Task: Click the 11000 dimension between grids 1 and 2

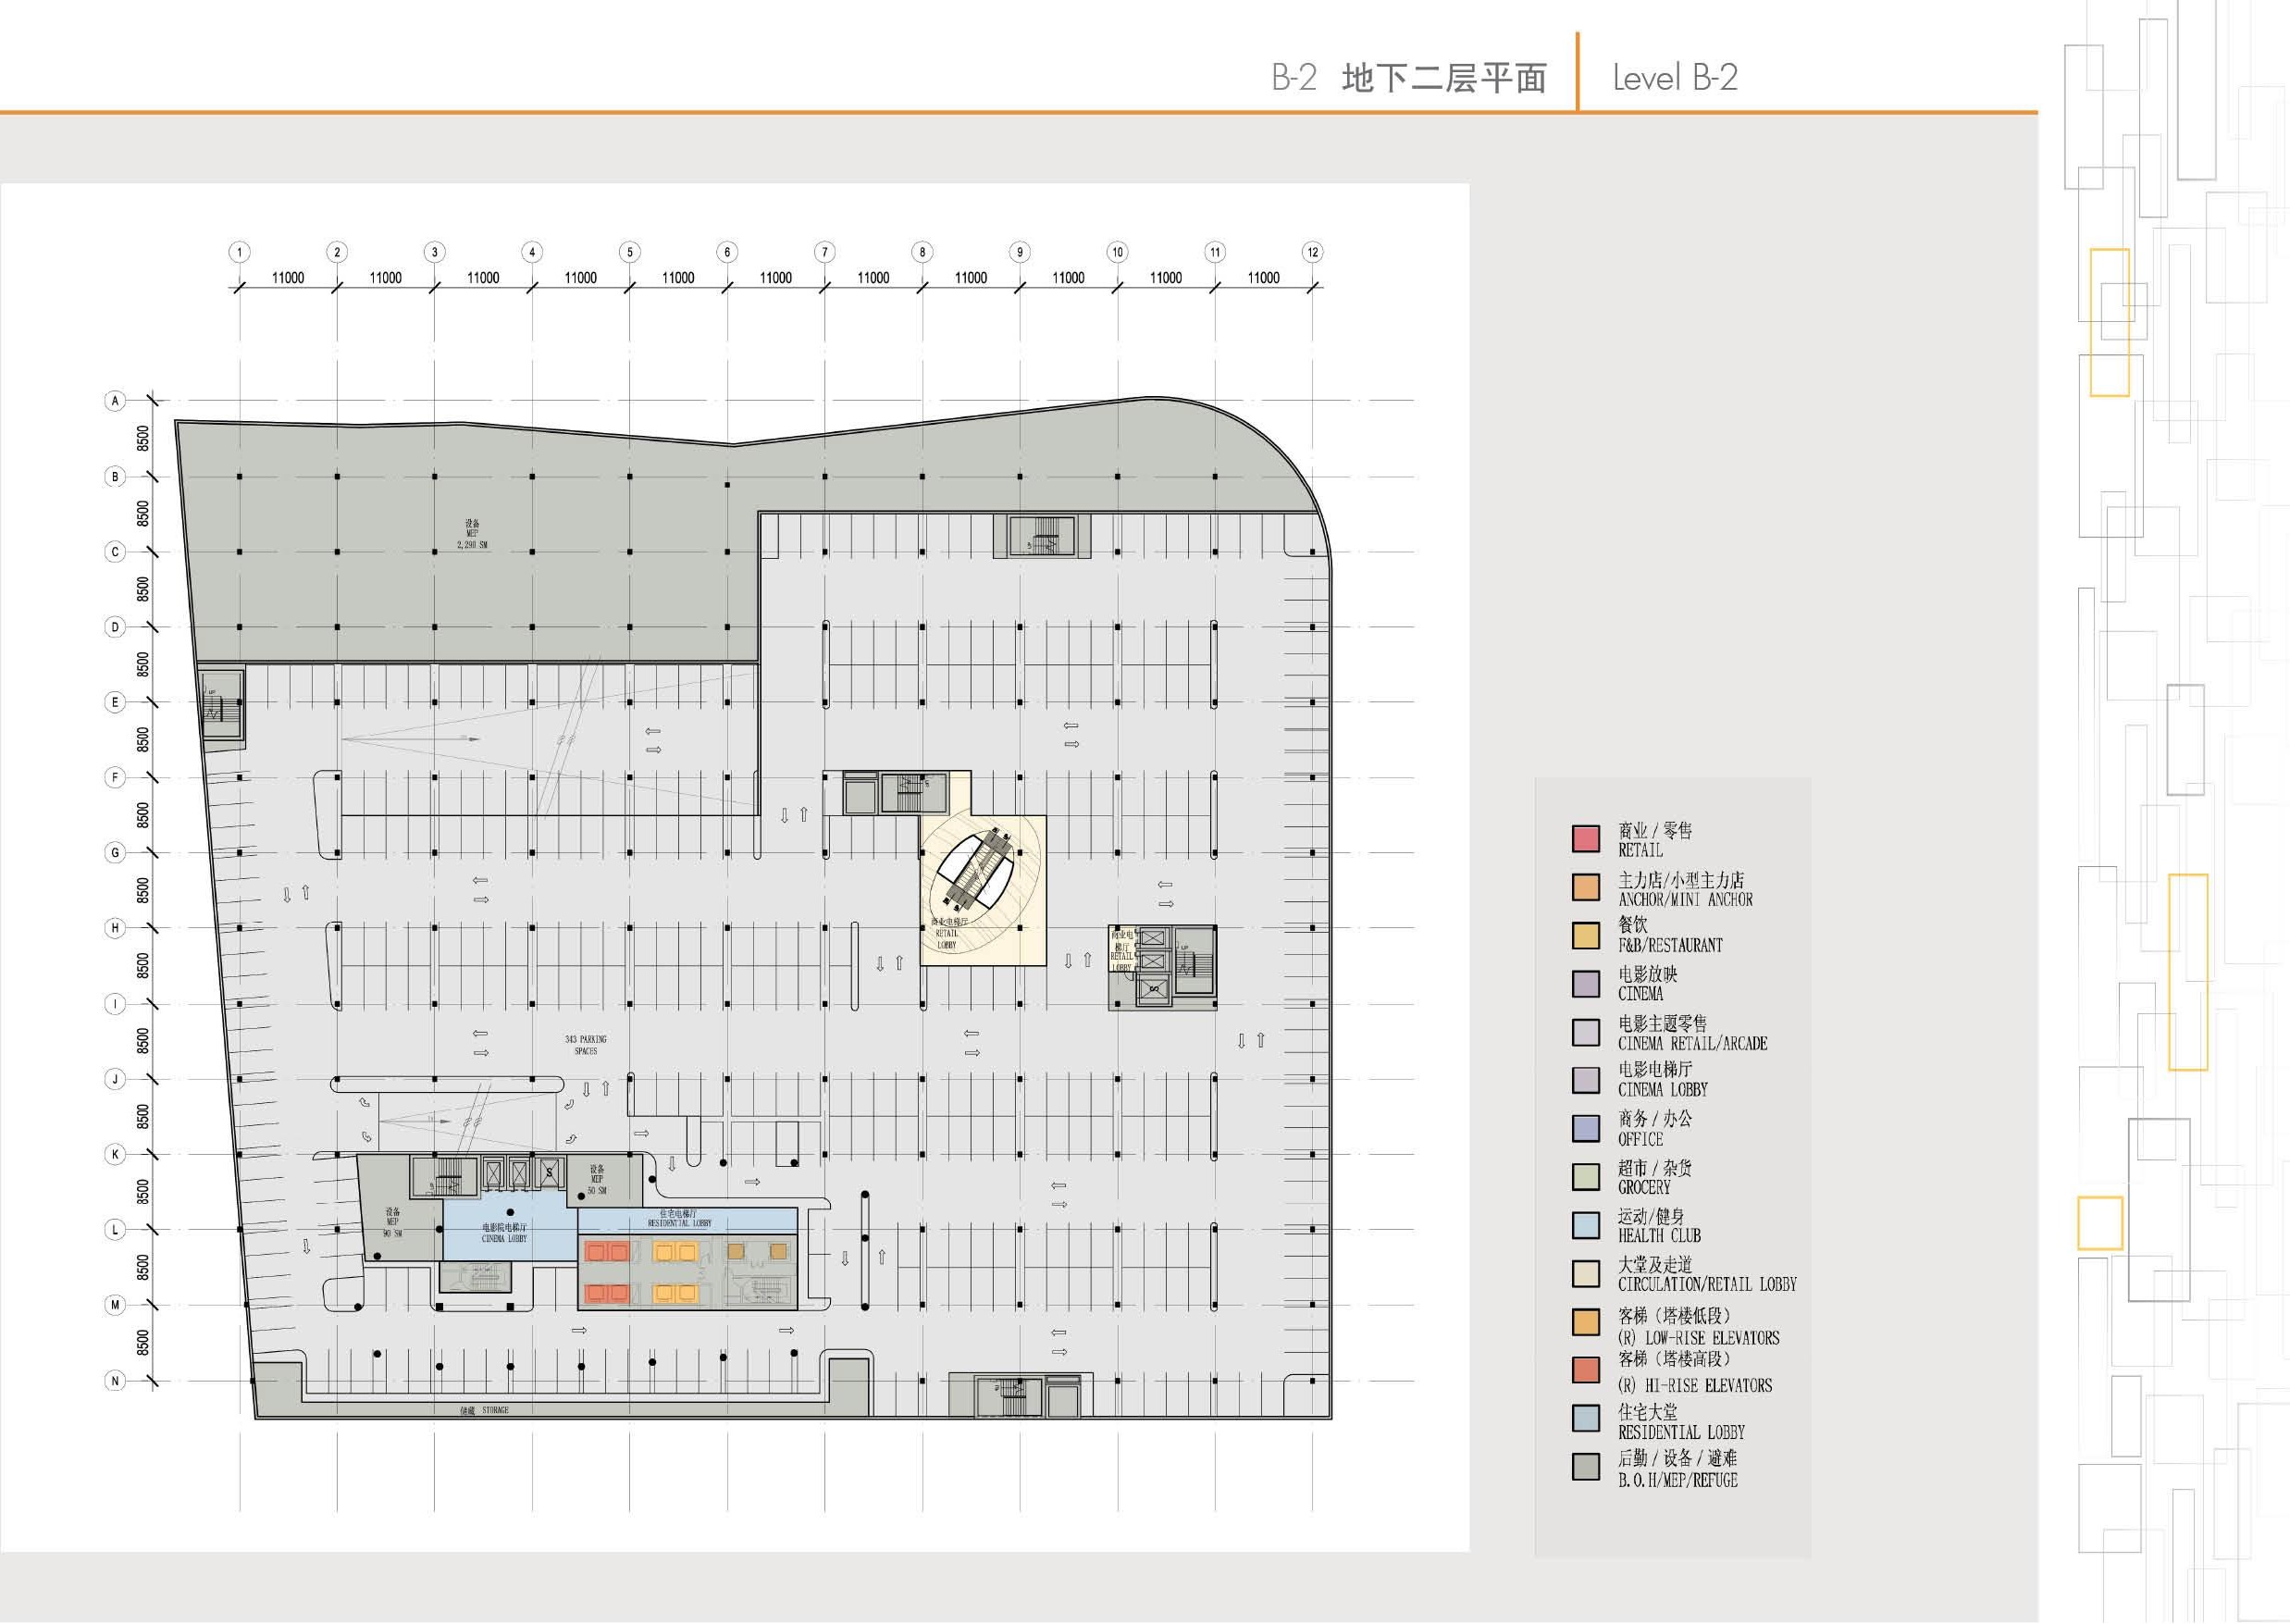Action: pos(288,278)
